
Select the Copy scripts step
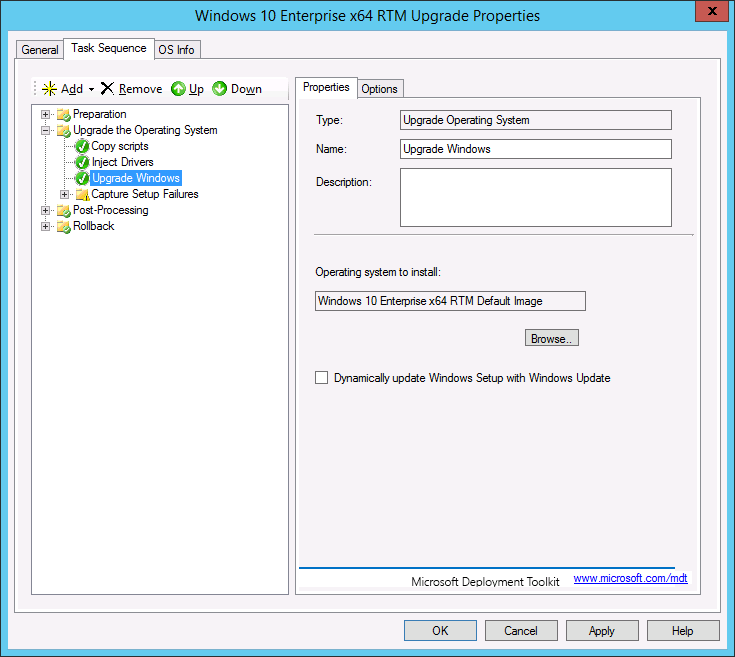[x=120, y=146]
